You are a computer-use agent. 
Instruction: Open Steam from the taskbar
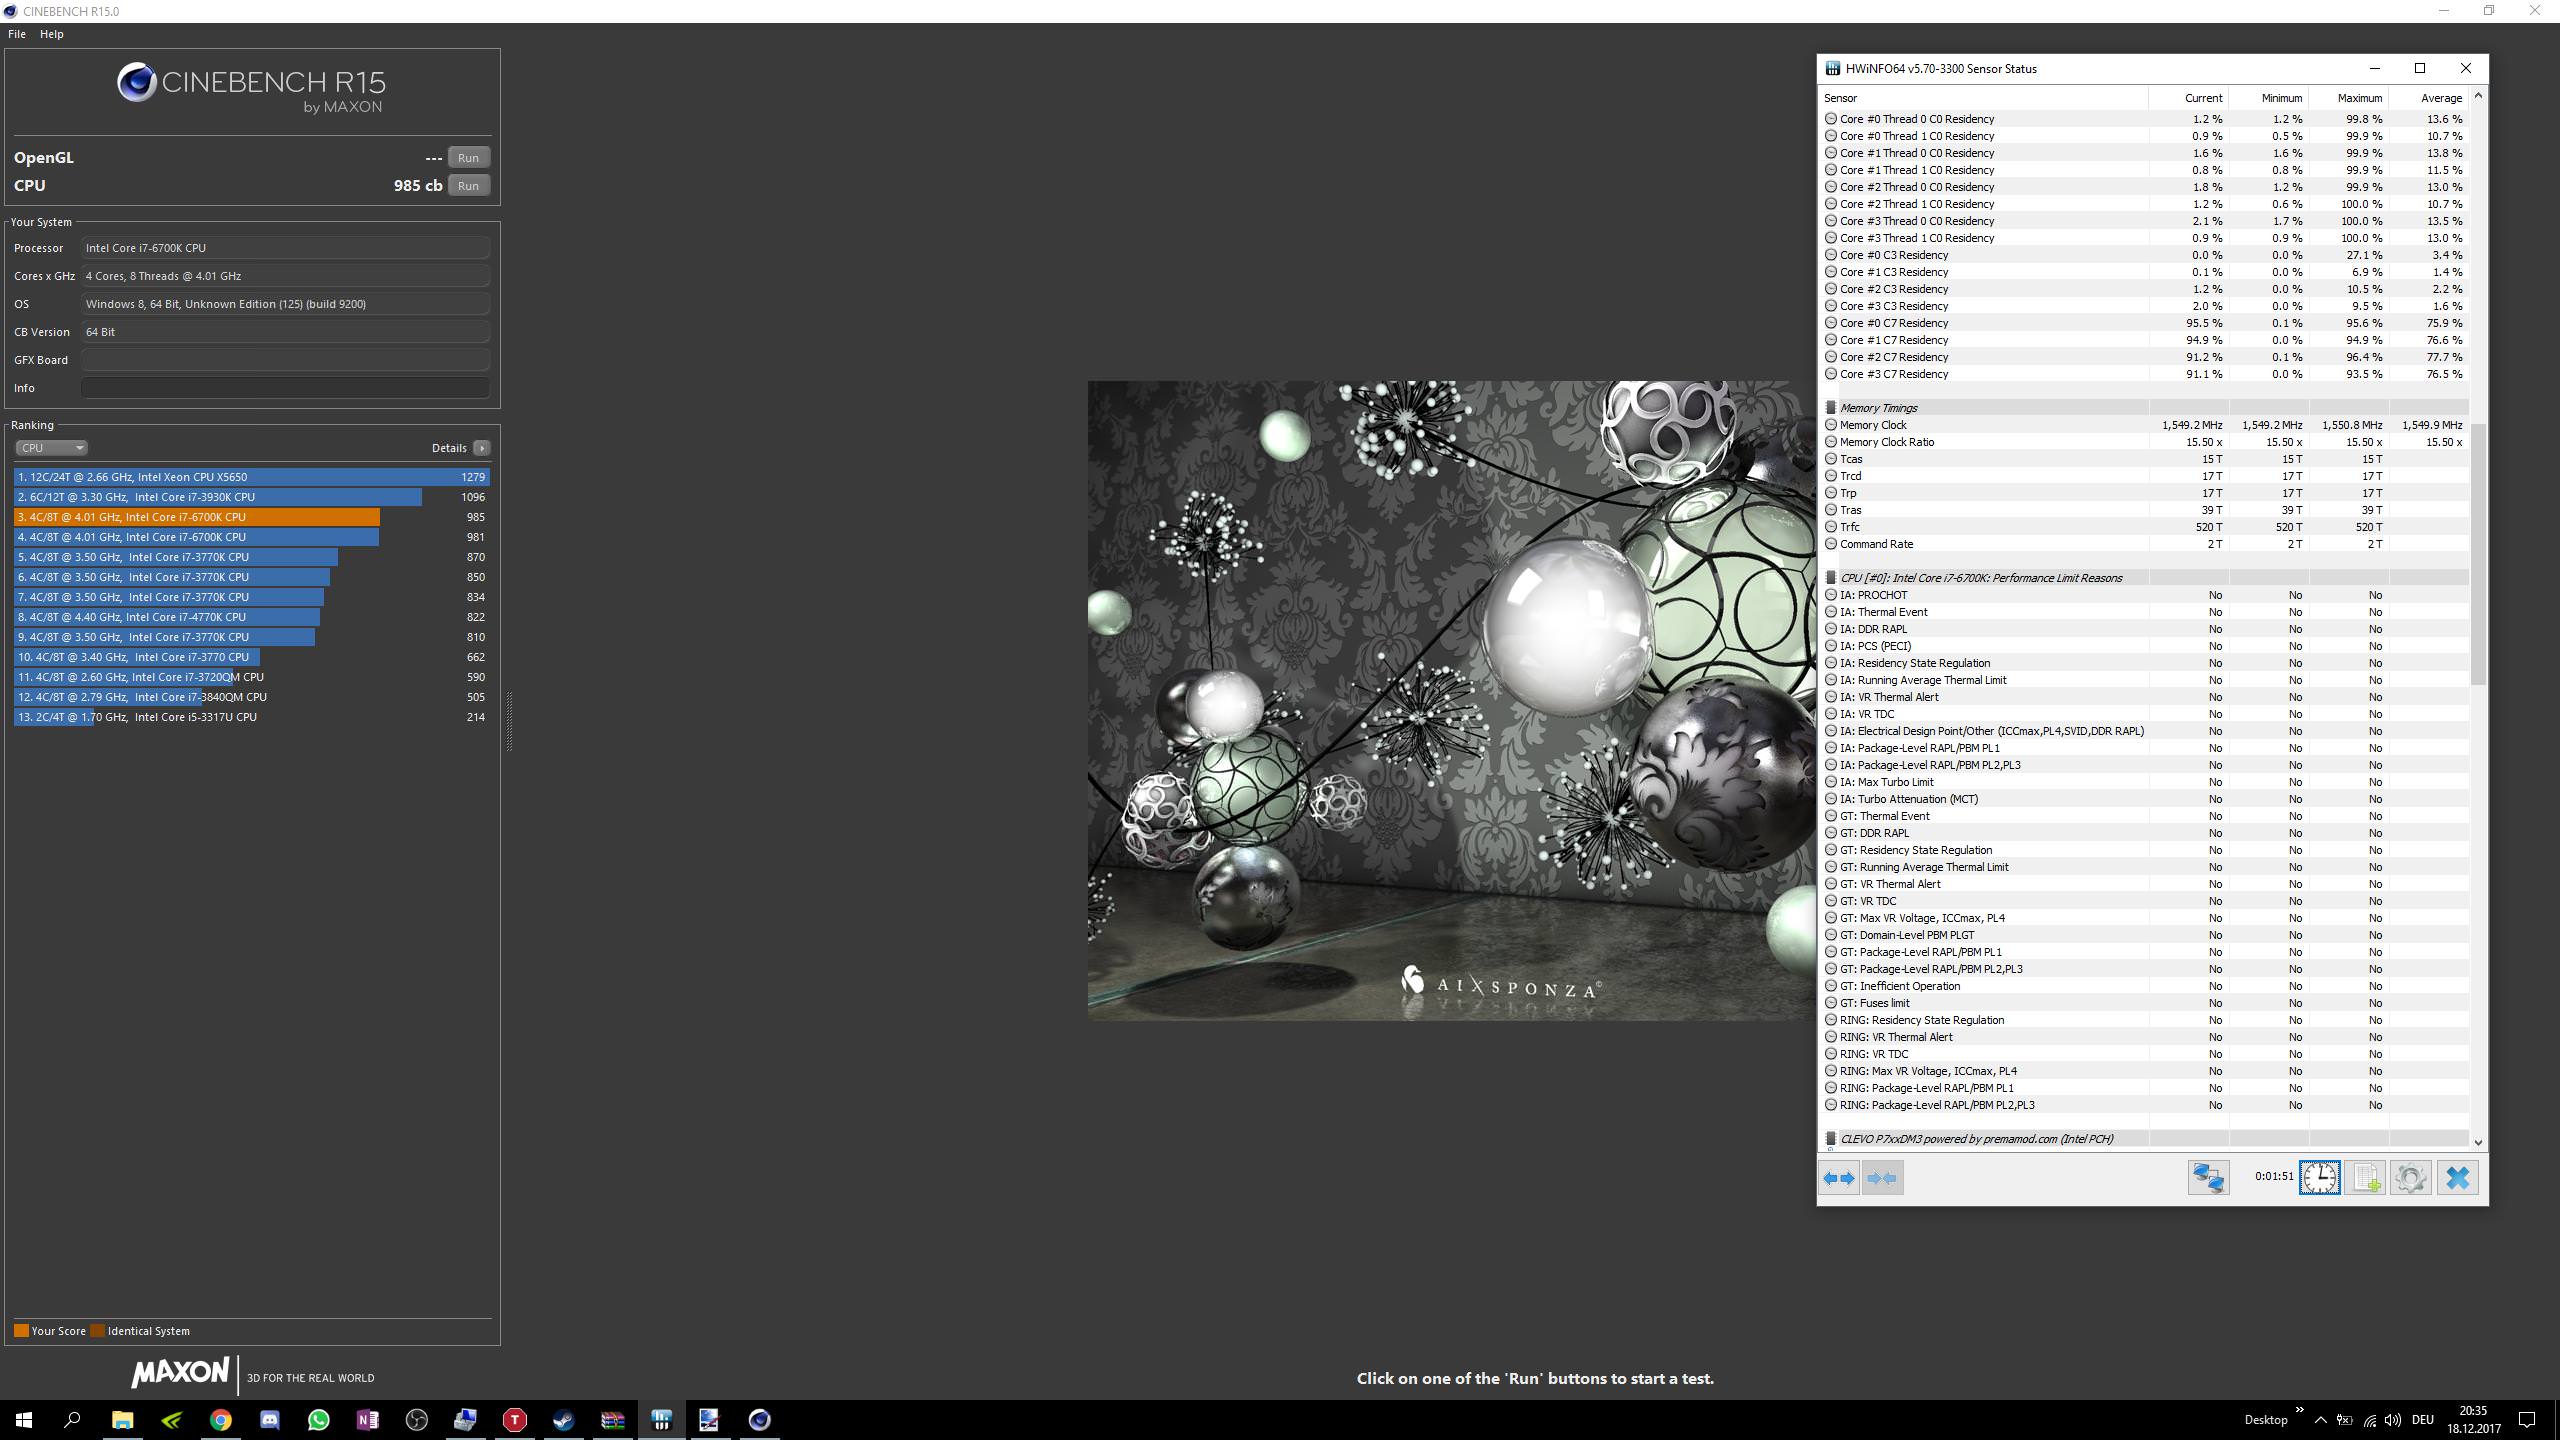pos(563,1420)
